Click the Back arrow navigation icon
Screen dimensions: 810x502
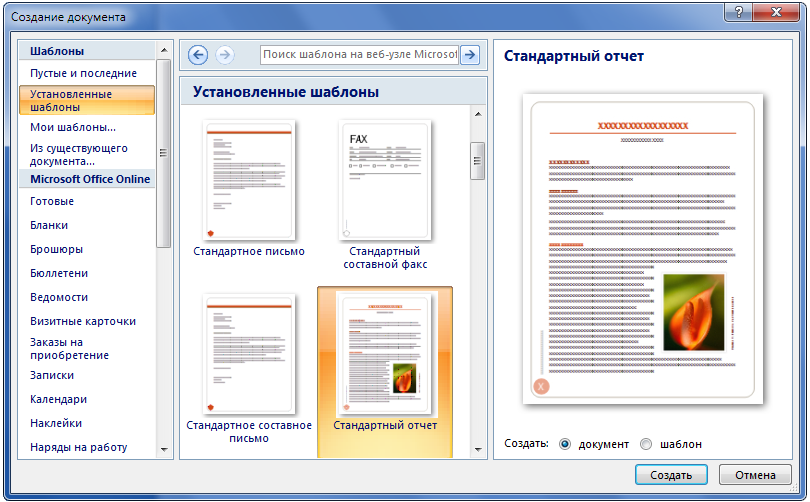click(x=198, y=55)
